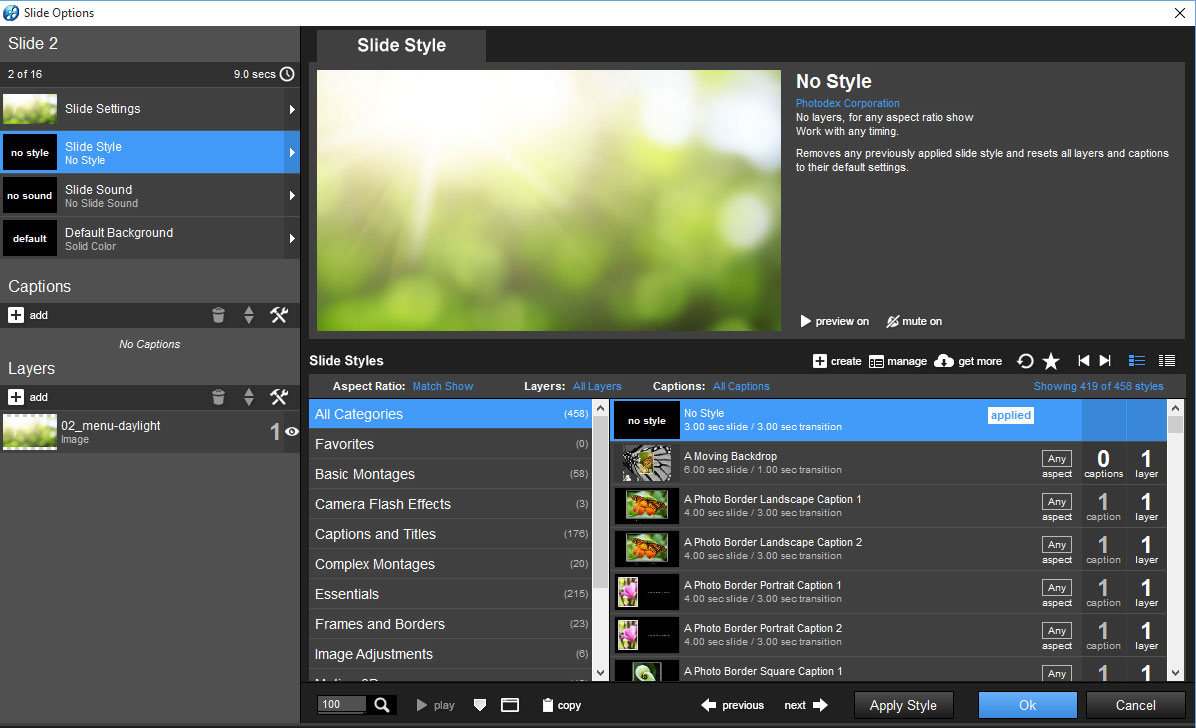The width and height of the screenshot is (1196, 728).
Task: Expand Slide Settings arrow
Action: (292, 109)
